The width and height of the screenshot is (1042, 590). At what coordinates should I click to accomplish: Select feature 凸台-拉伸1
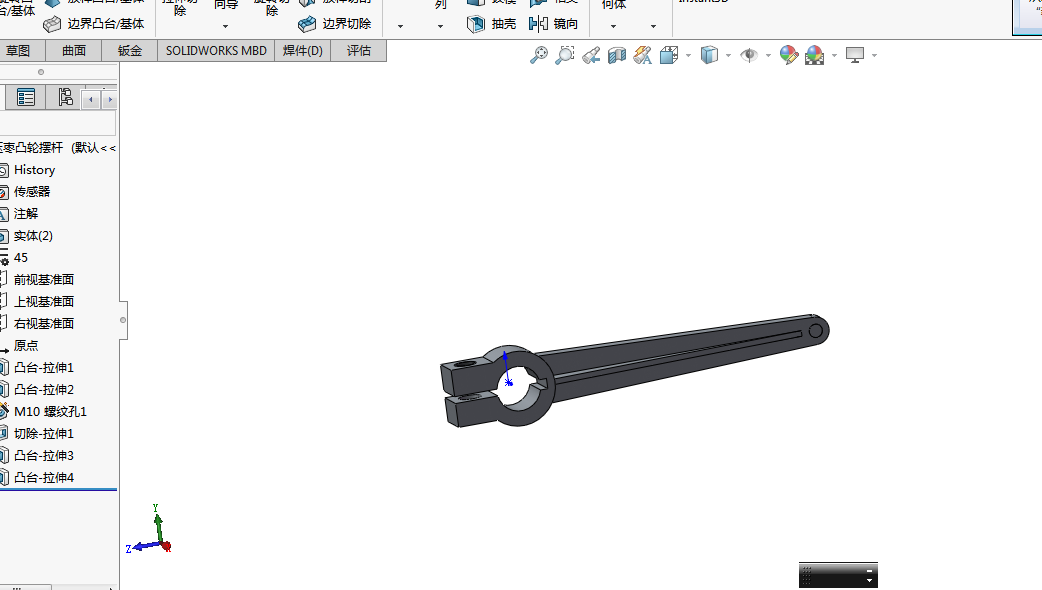coord(44,367)
